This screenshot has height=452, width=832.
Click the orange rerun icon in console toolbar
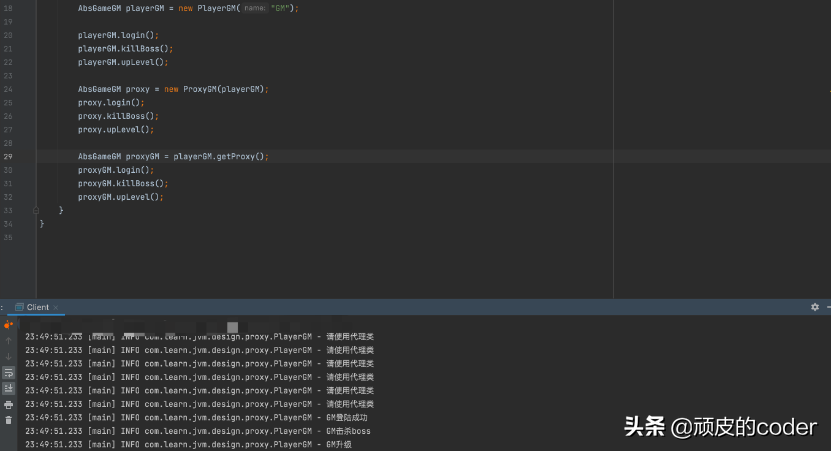[8, 325]
